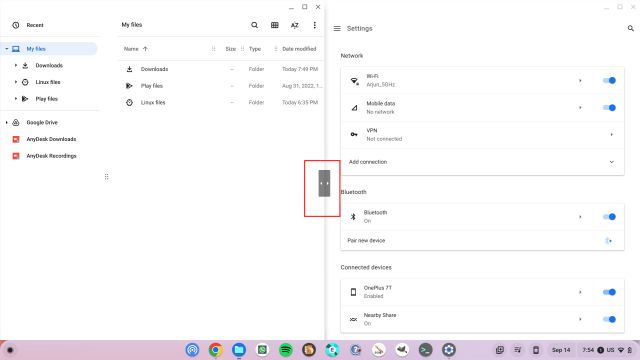Click the split-view divider handle

tap(324, 183)
